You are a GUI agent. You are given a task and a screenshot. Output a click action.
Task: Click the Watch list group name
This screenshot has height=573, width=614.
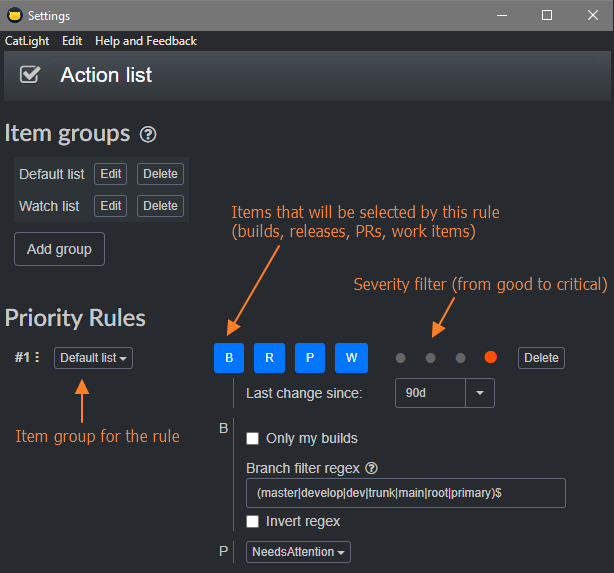pyautogui.click(x=49, y=206)
